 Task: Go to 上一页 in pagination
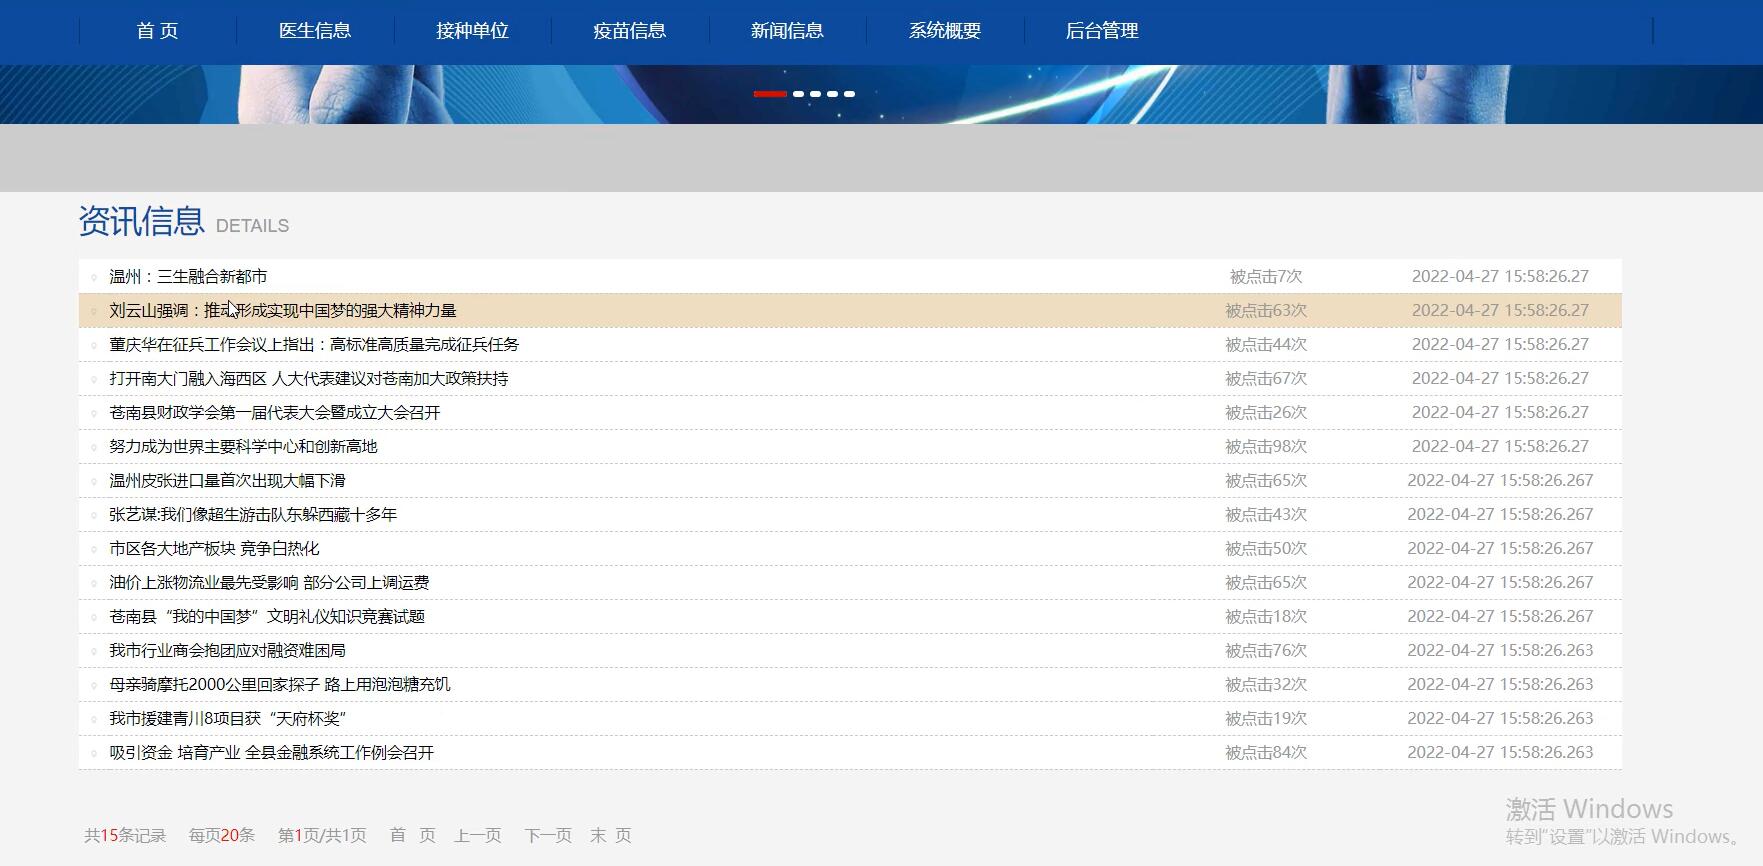pos(478,835)
